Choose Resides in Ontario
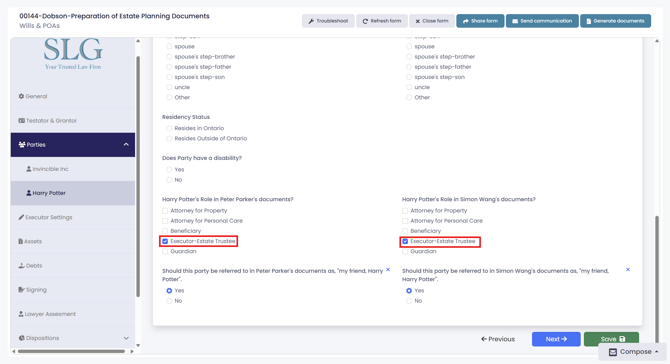Screen dimensions: 670x364 (x=169, y=128)
